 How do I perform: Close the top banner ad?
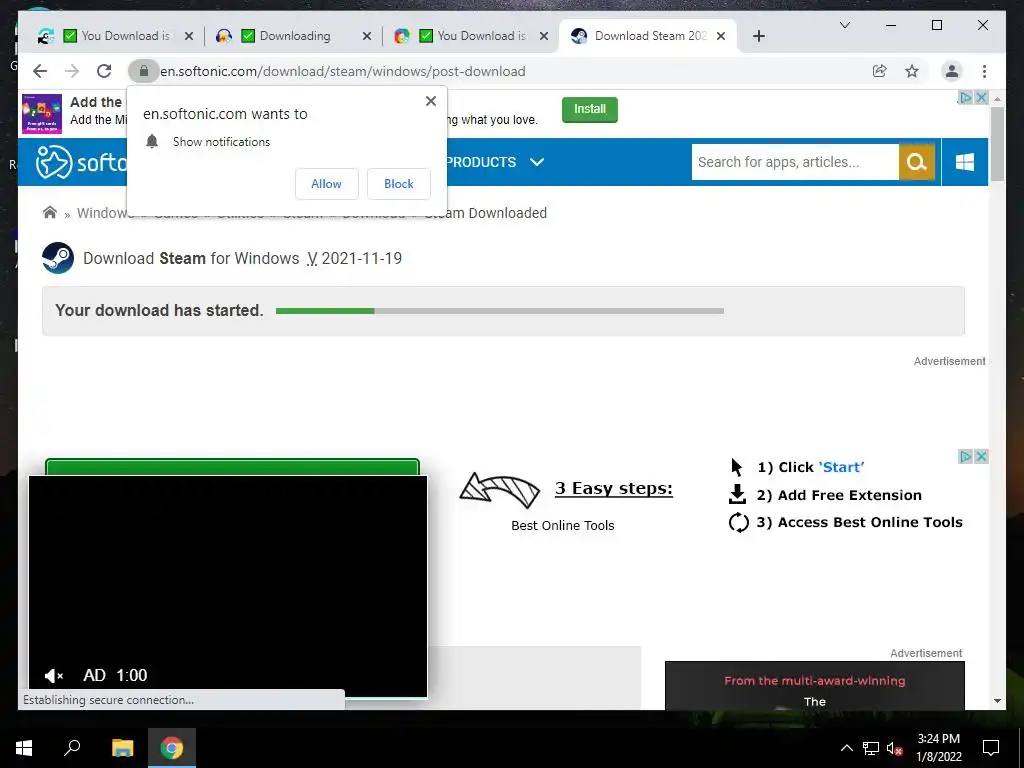click(981, 97)
